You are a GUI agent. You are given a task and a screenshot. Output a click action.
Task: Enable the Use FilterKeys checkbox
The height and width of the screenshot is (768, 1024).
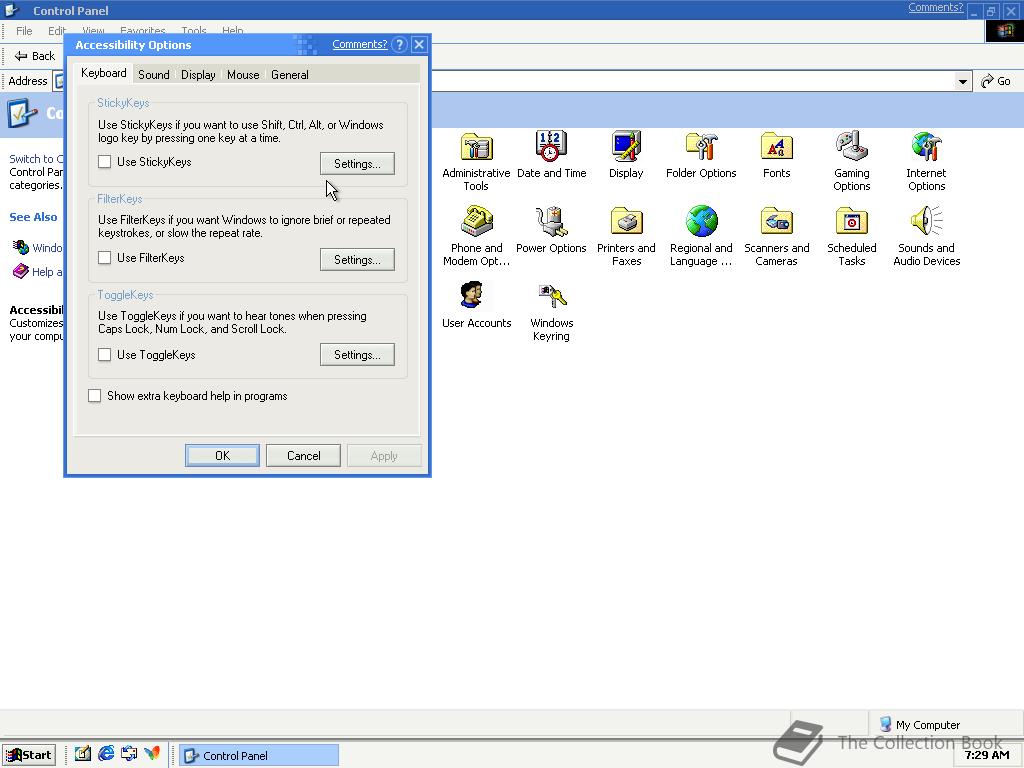tap(104, 257)
